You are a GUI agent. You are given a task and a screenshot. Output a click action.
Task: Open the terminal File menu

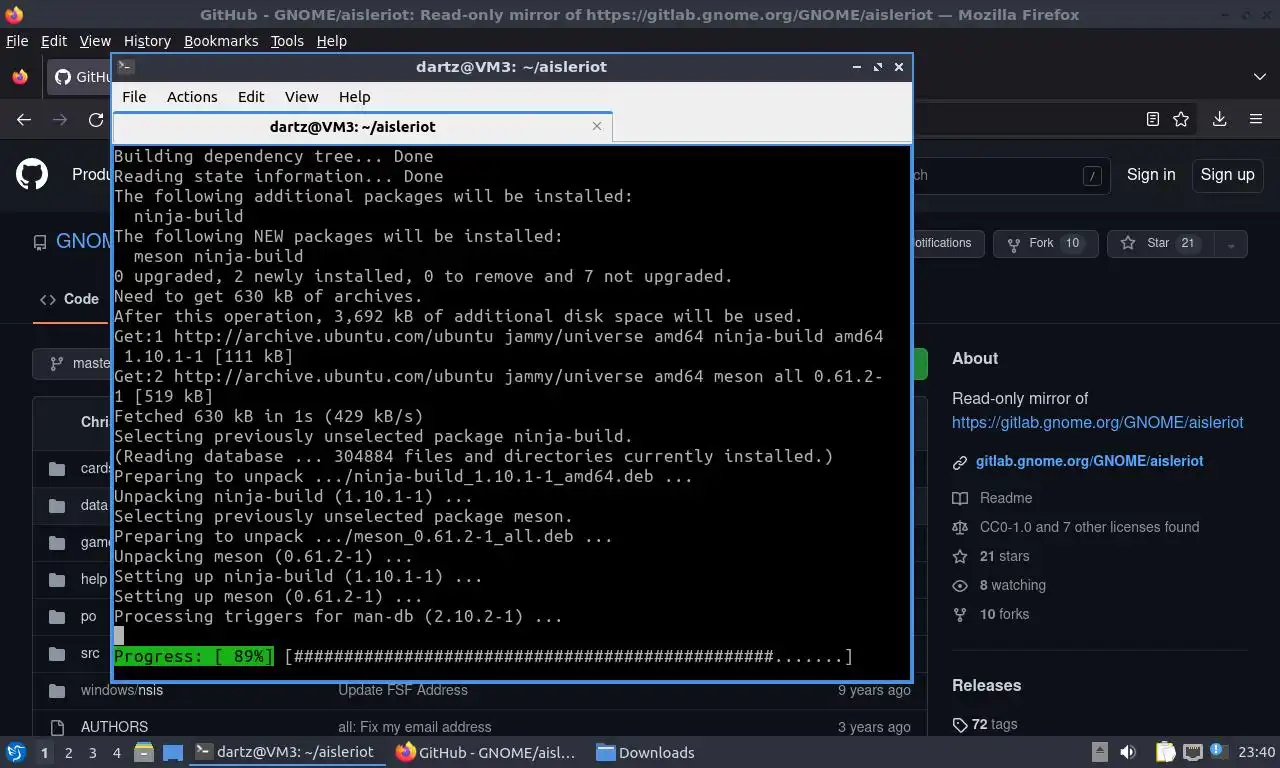pos(134,97)
